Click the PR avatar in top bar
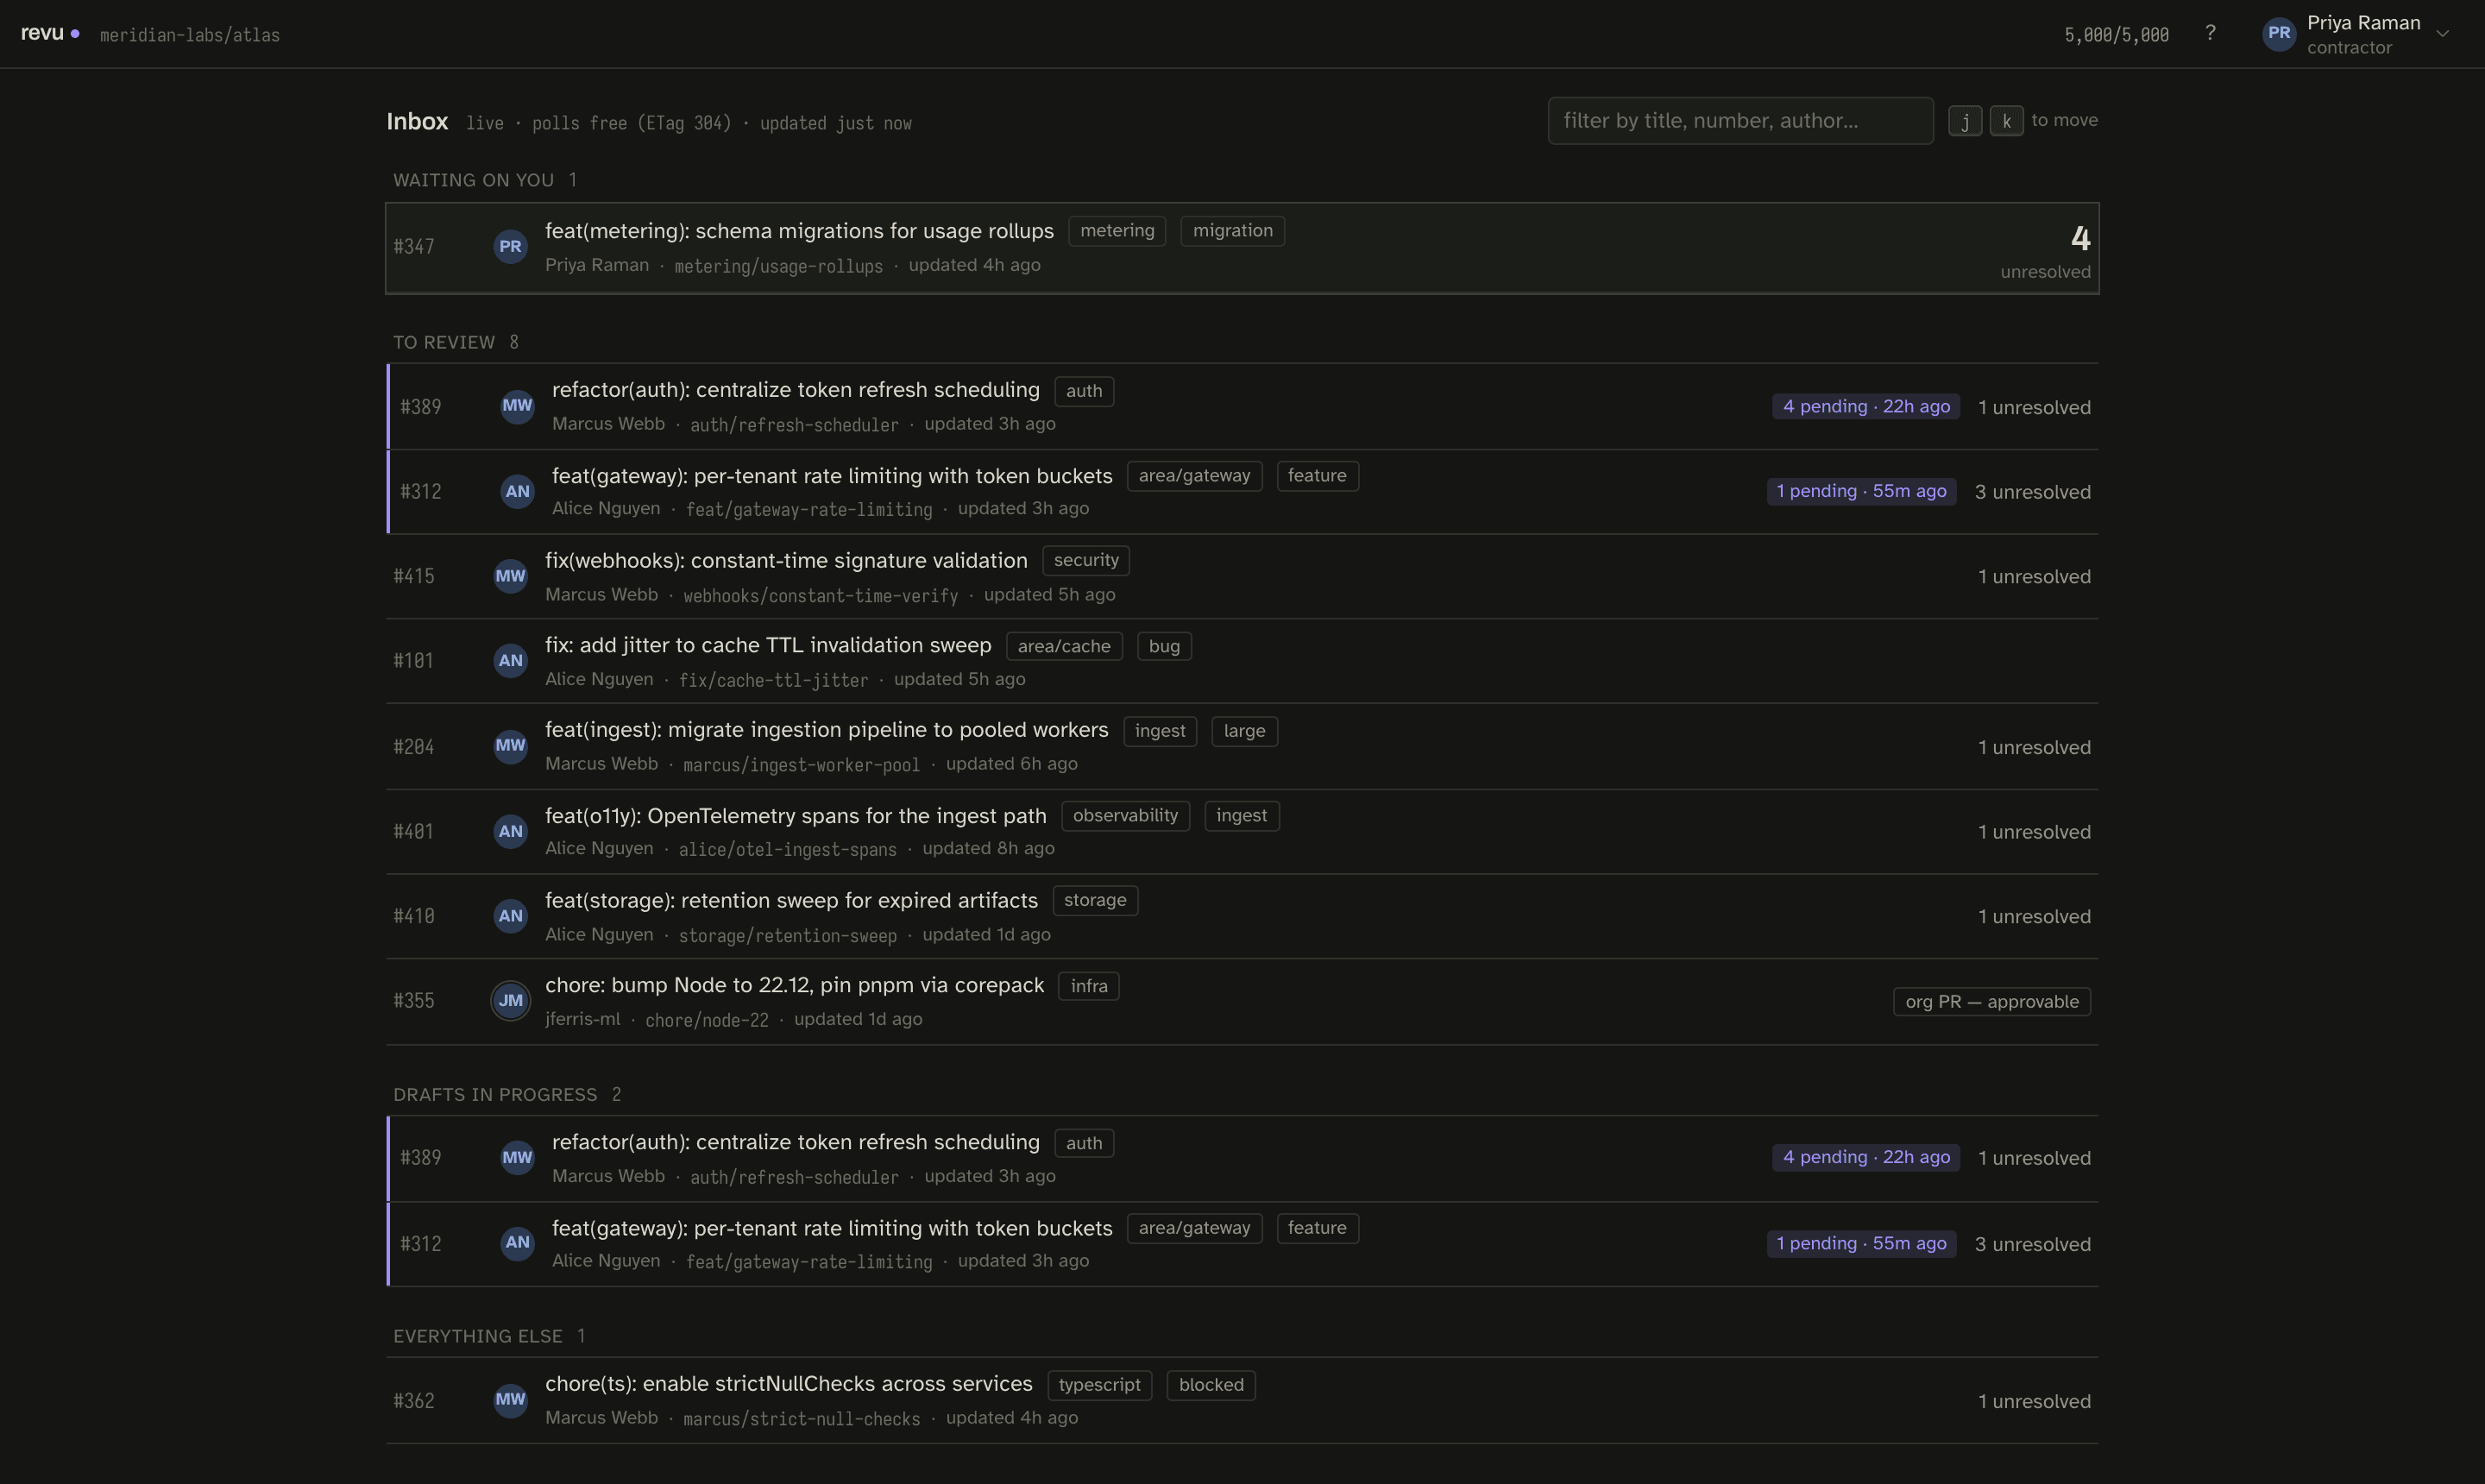Viewport: 2485px width, 1484px height. tap(2278, 33)
